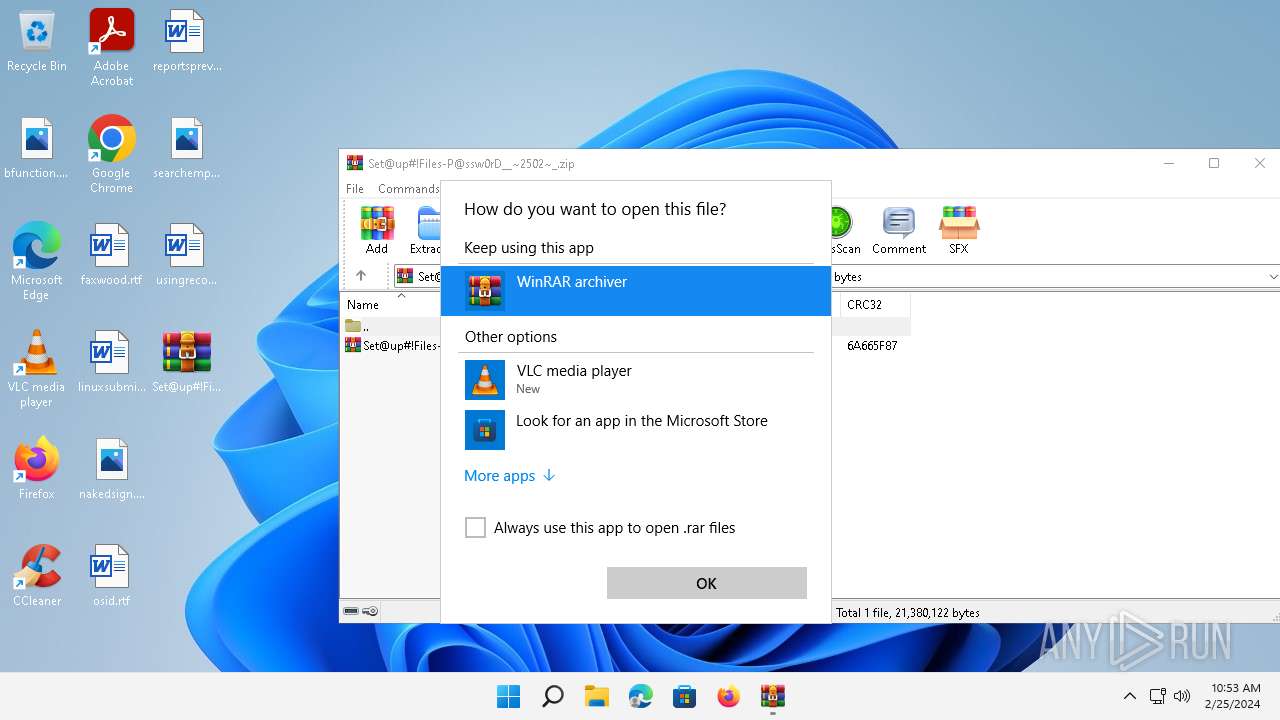Viewport: 1280px width, 720px height.
Task: Click the CRC value 6A665F87
Action: pos(872,346)
